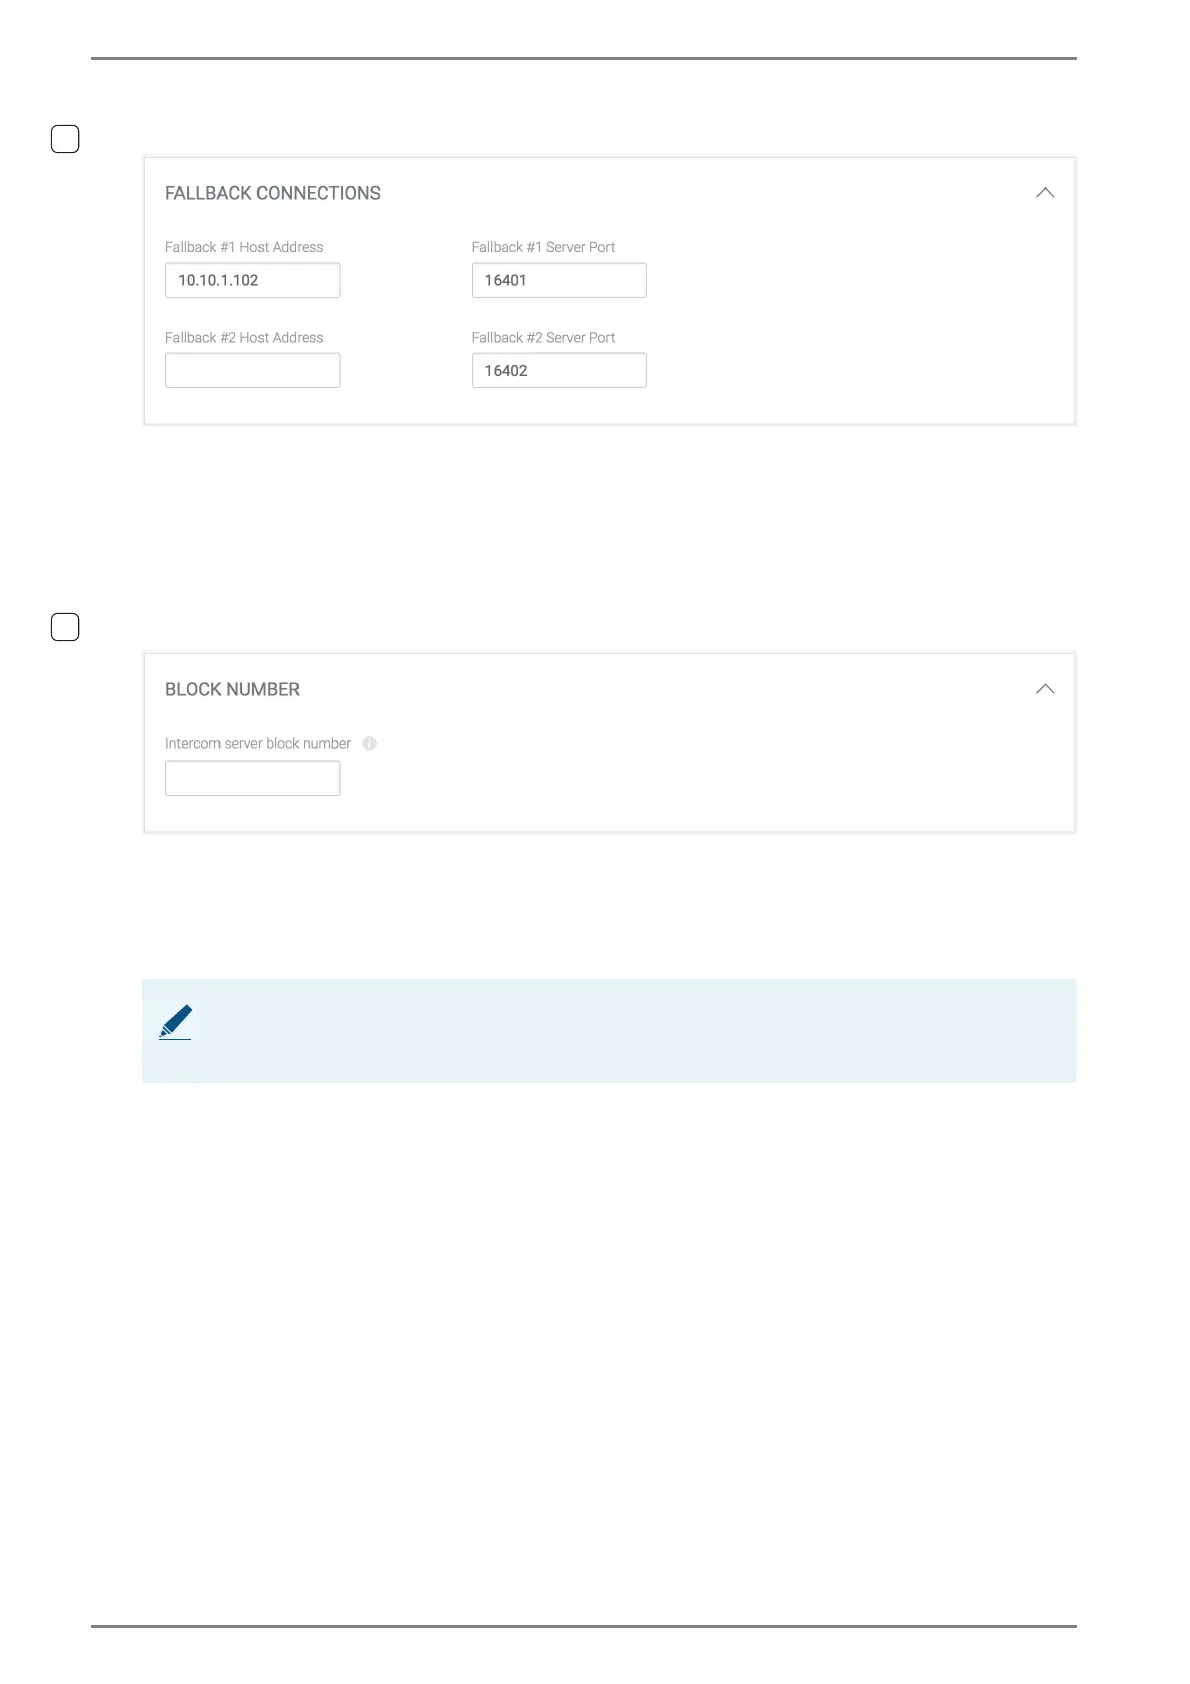Click the top page header divider line

[584, 58]
